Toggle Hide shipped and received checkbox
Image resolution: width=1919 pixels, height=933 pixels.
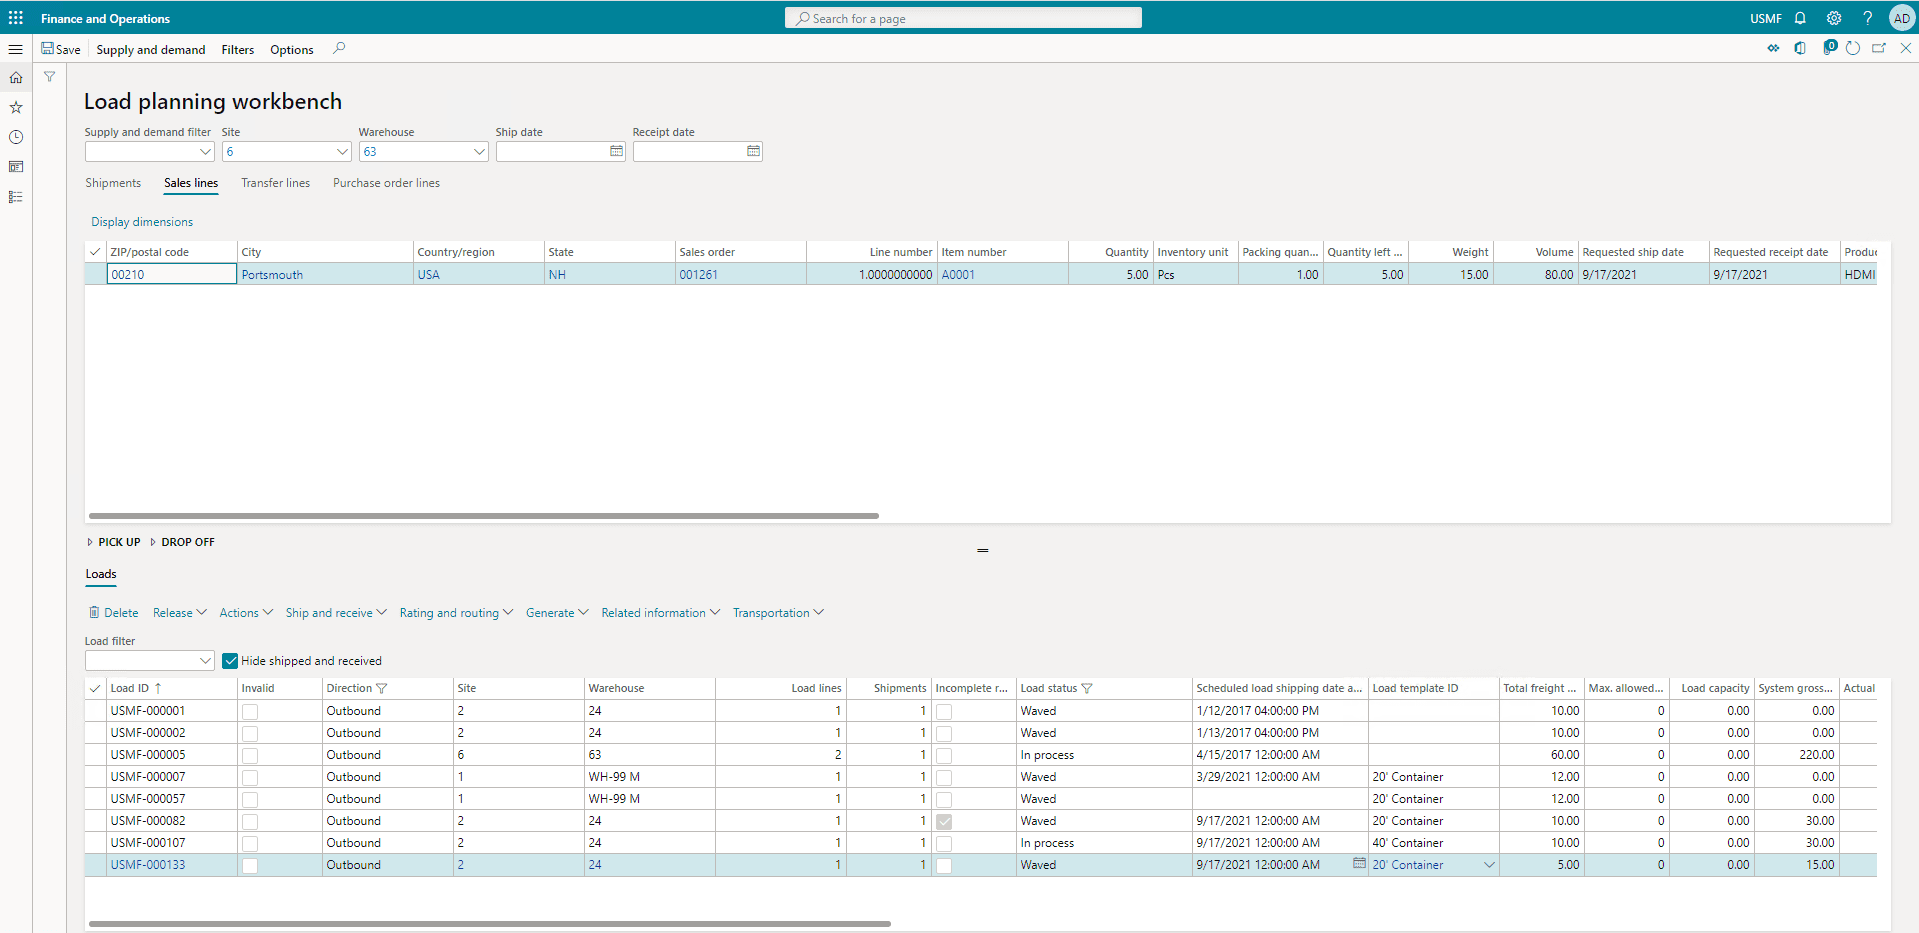coord(230,661)
